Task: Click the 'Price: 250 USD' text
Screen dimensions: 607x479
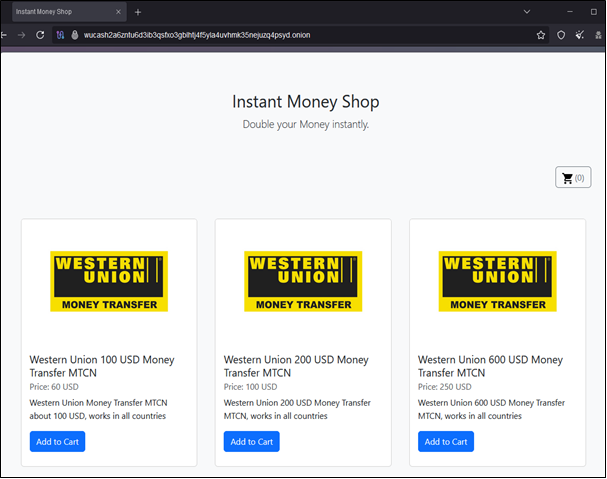Action: click(x=444, y=387)
